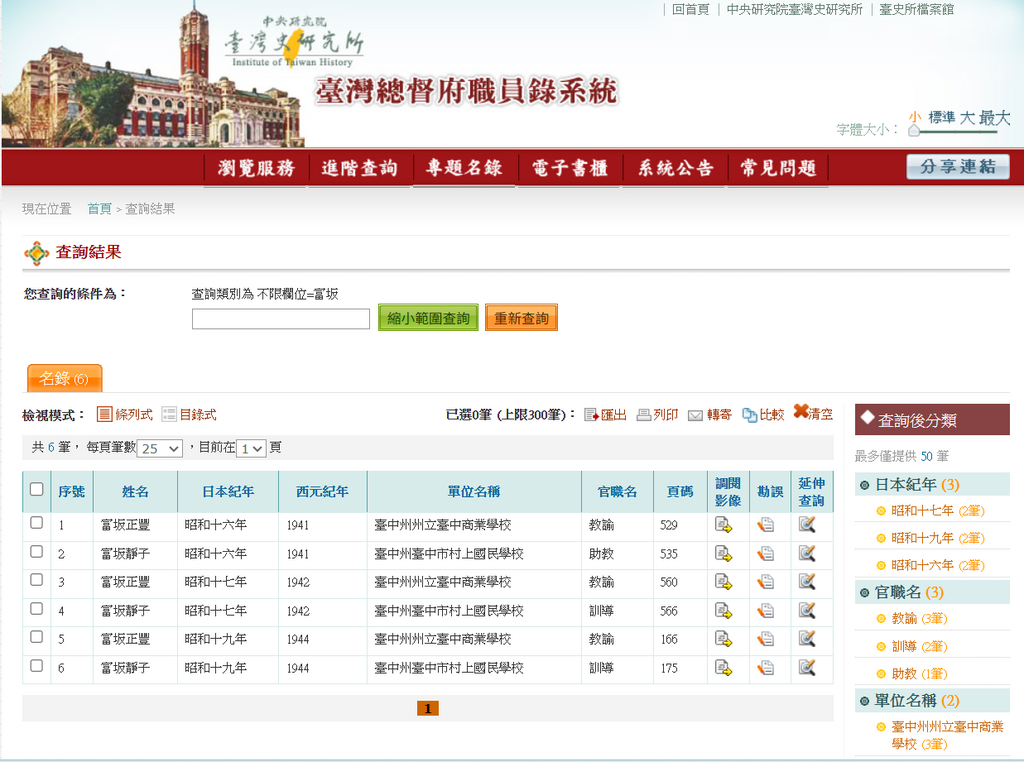The width and height of the screenshot is (1024, 762).
Task: Open the 電子書櫃 menu
Action: [569, 168]
